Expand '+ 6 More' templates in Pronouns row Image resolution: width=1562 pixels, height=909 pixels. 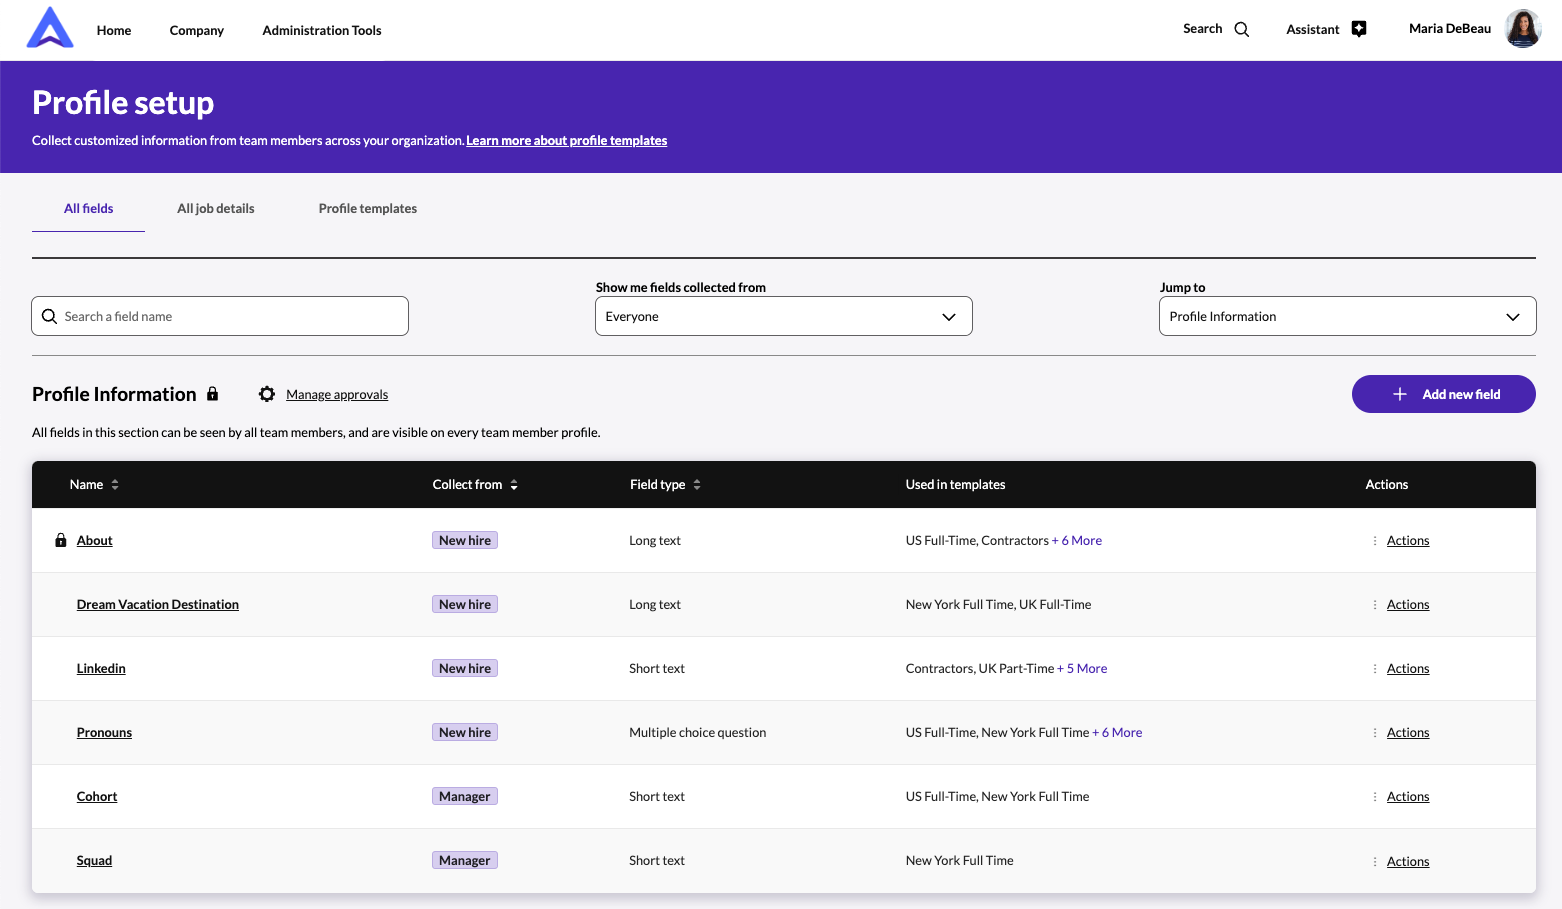(x=1117, y=732)
